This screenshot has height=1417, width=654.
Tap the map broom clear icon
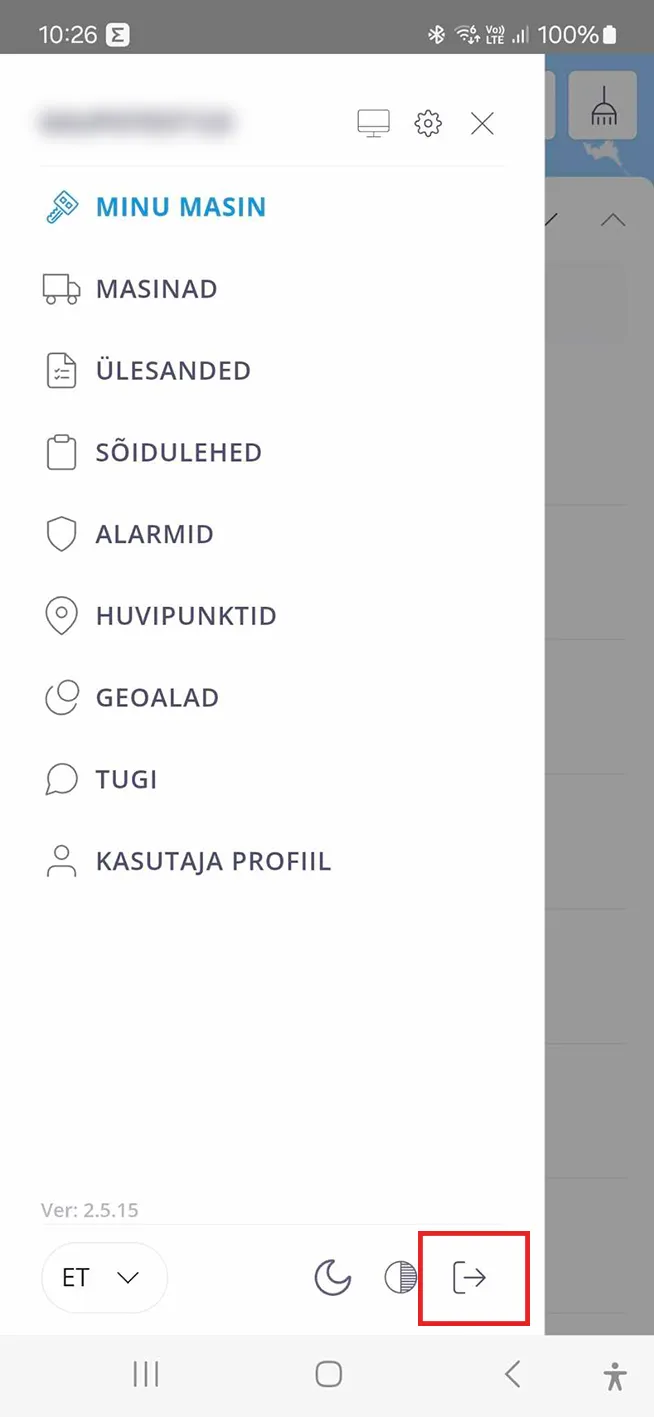point(603,106)
